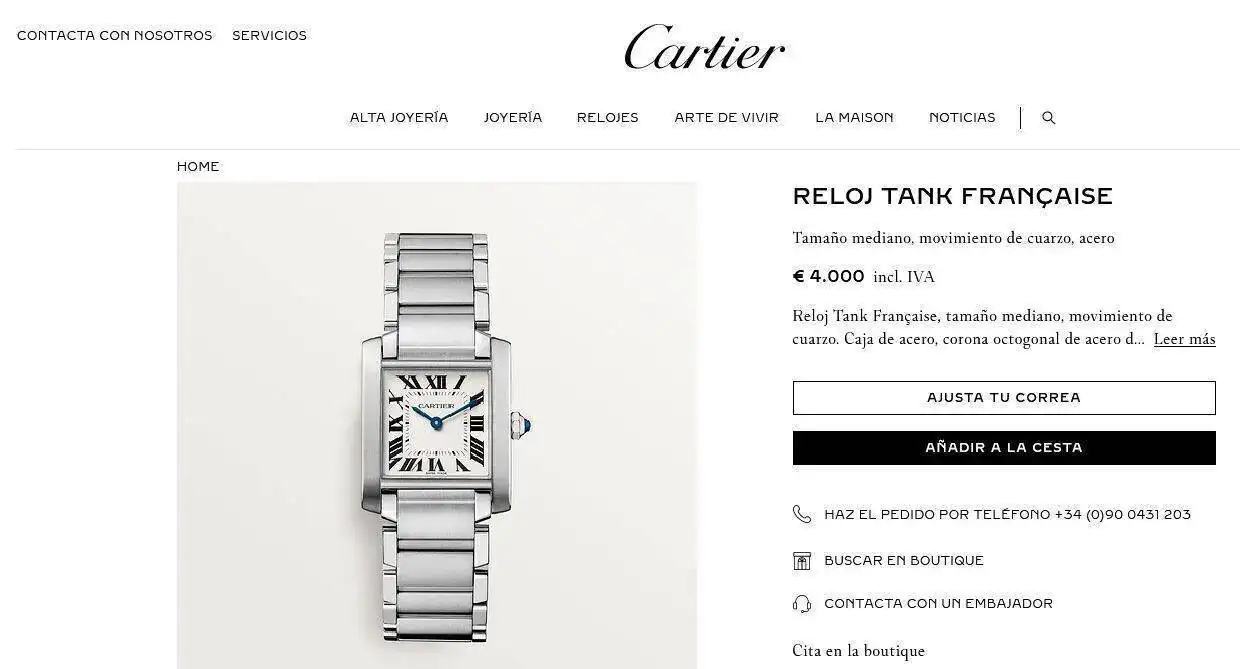Open the Noticias menu

pyautogui.click(x=962, y=118)
